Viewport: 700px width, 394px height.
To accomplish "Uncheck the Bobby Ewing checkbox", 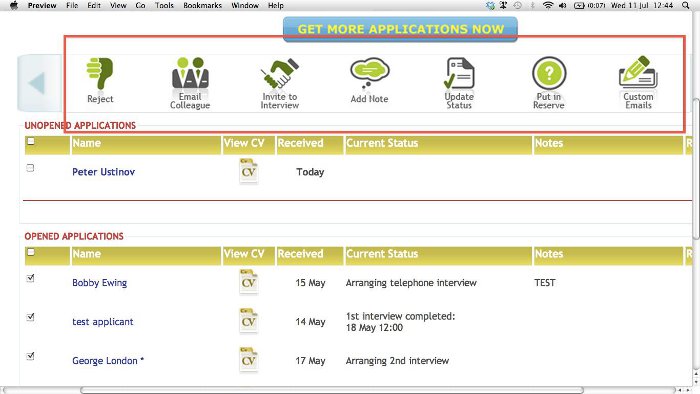I will point(30,278).
